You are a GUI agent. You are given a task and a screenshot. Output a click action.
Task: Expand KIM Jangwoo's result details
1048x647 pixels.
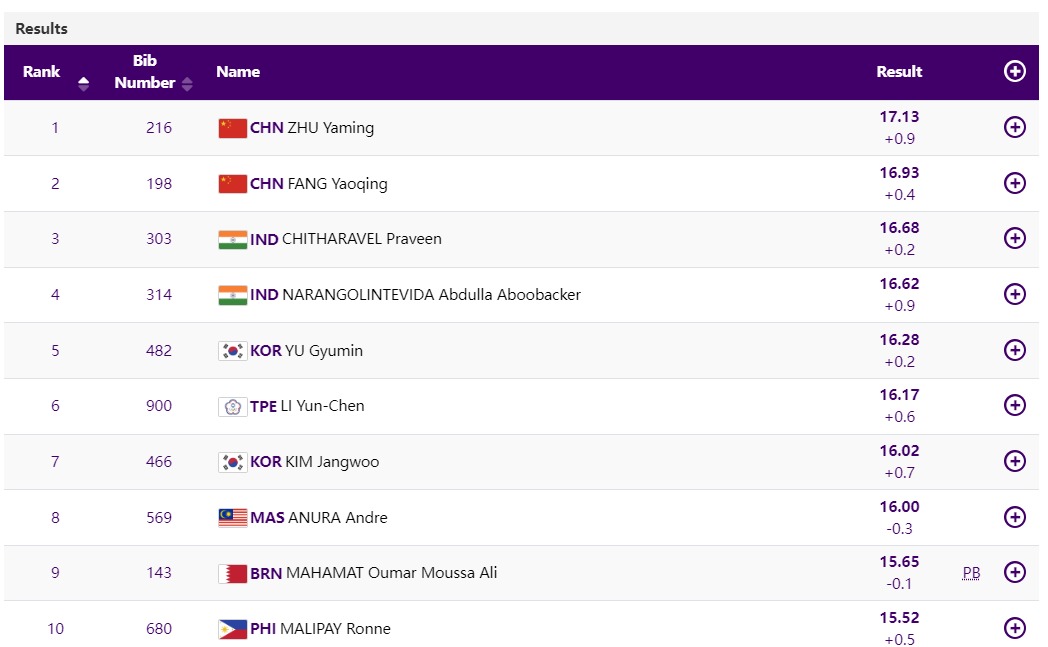1014,461
